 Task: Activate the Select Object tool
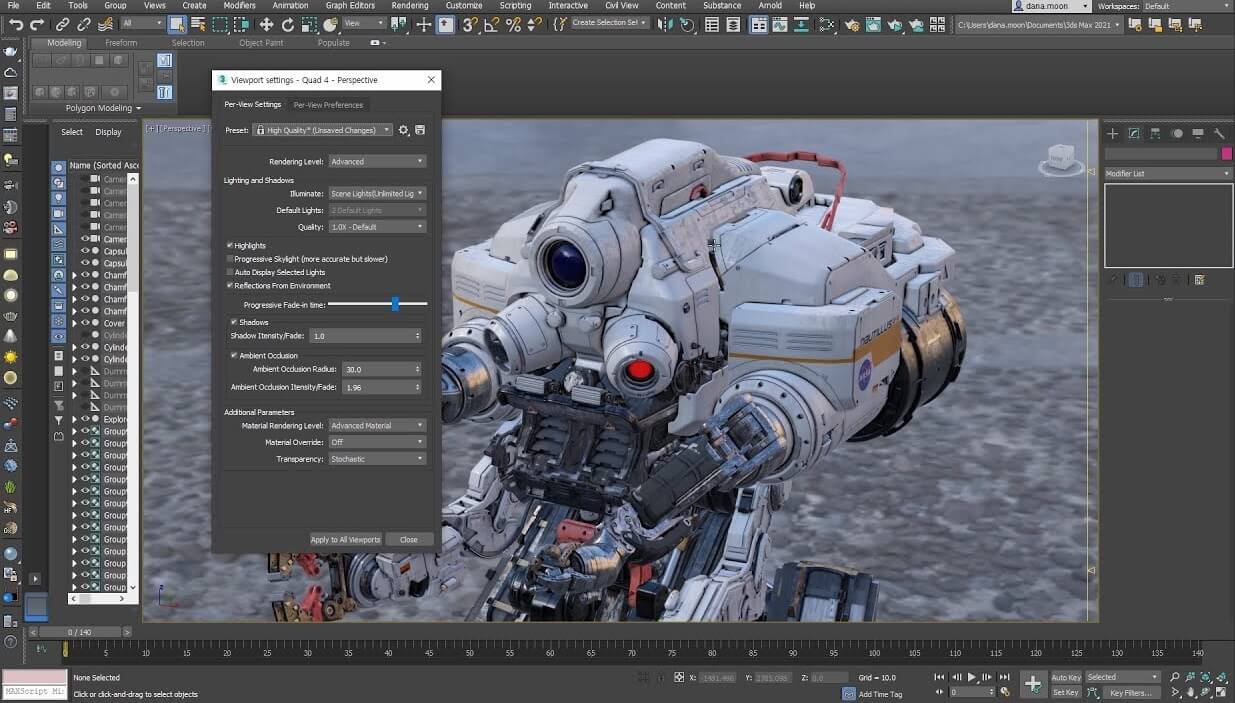(x=177, y=24)
